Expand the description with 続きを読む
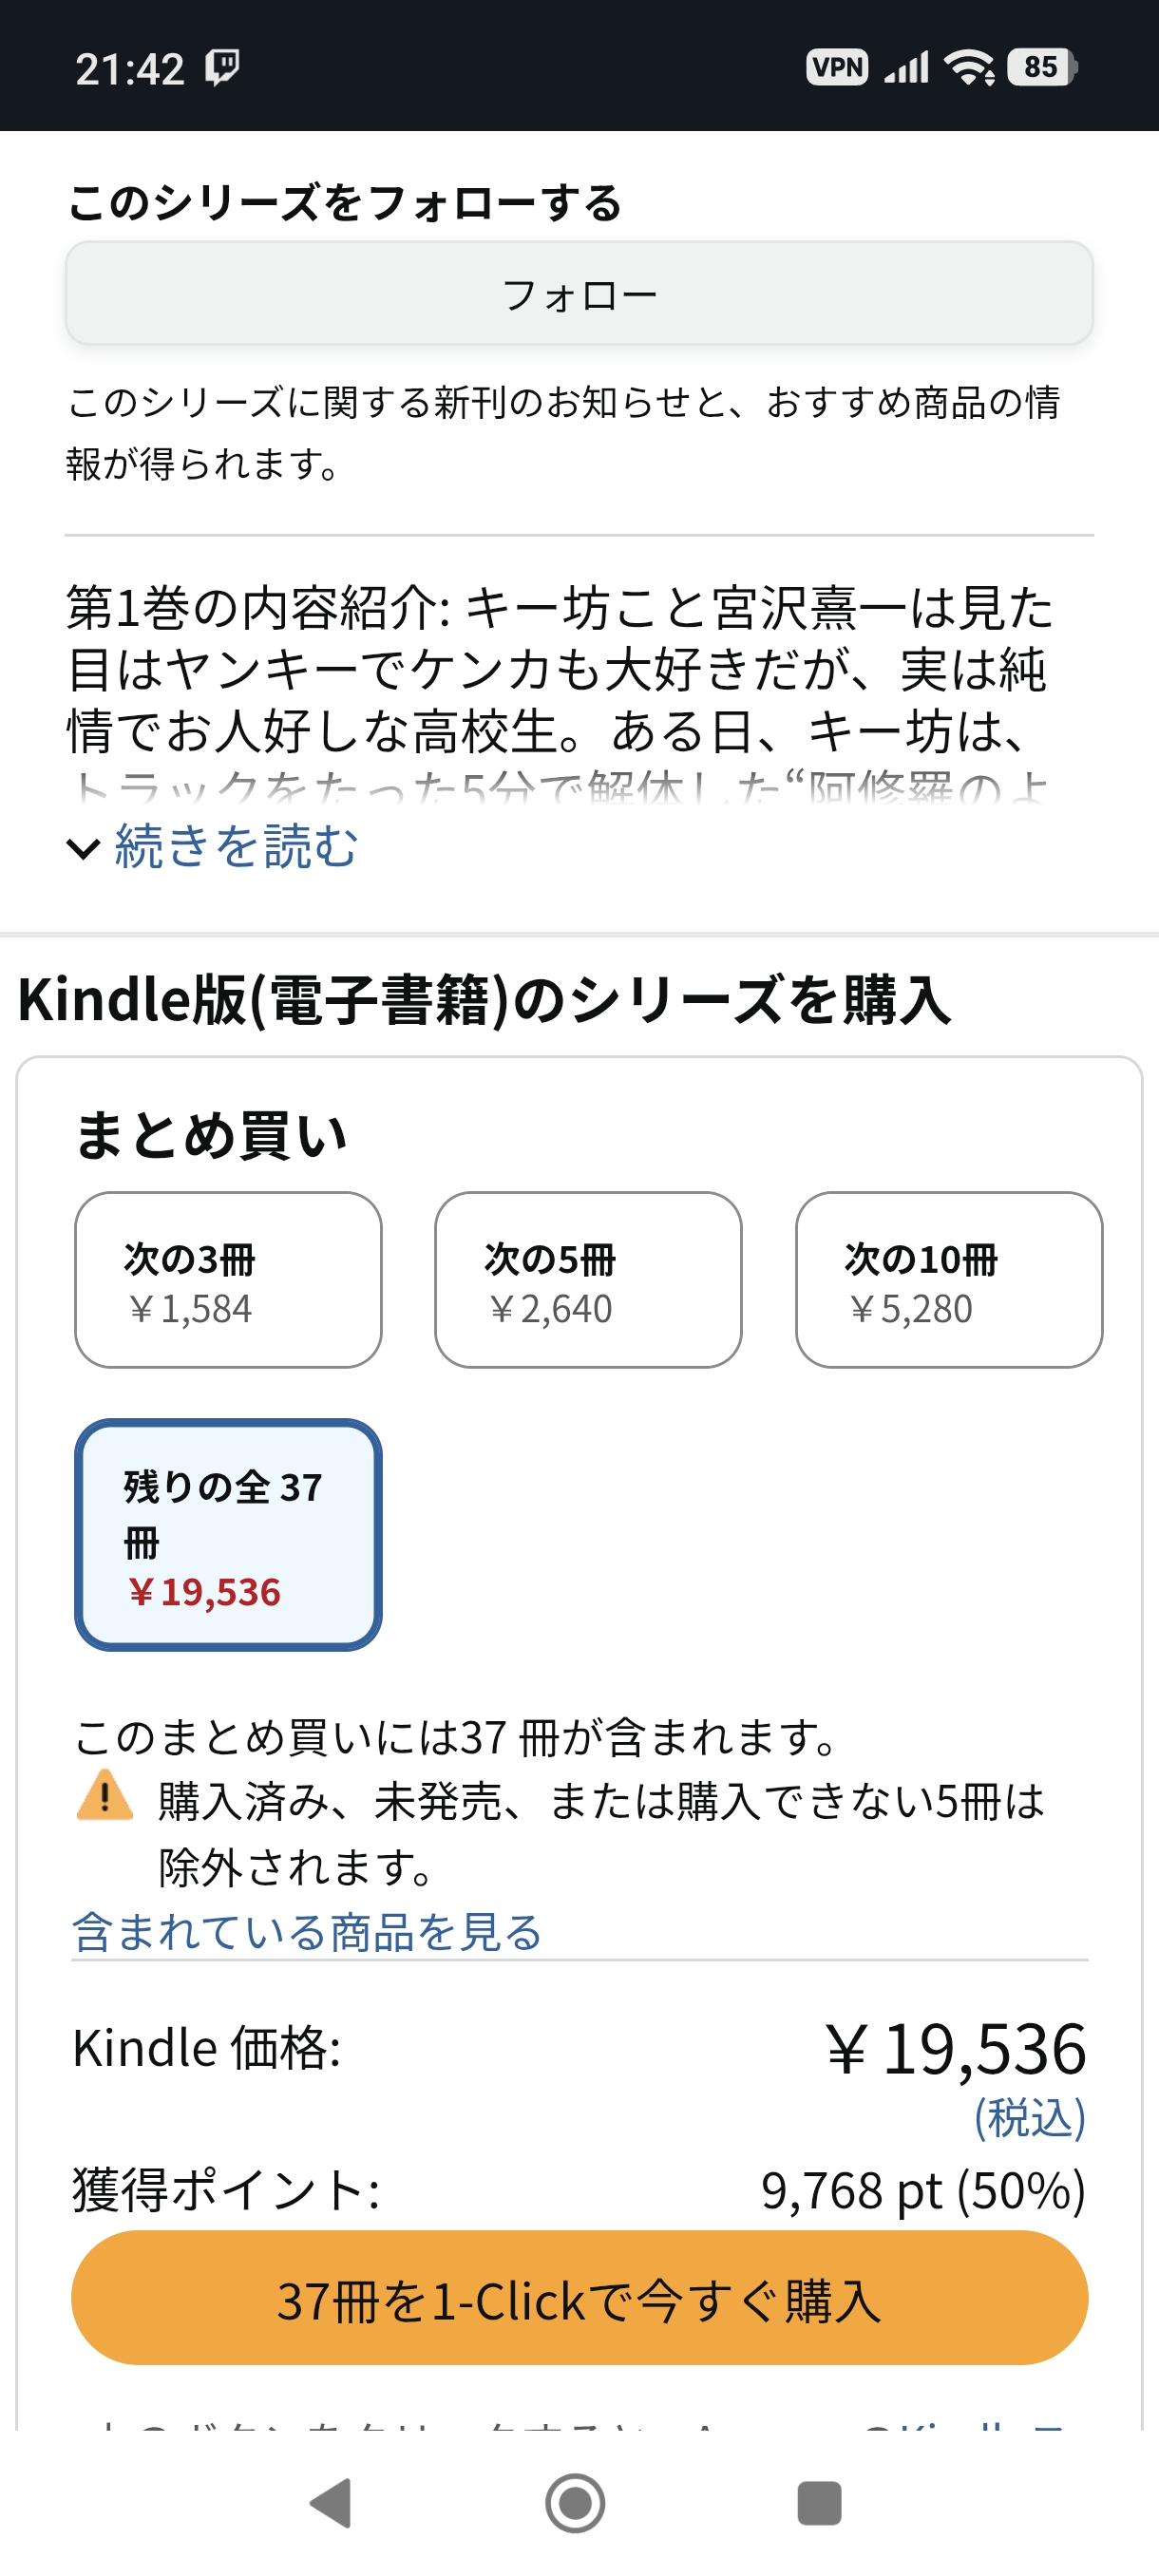The height and width of the screenshot is (2576, 1159). click(236, 847)
